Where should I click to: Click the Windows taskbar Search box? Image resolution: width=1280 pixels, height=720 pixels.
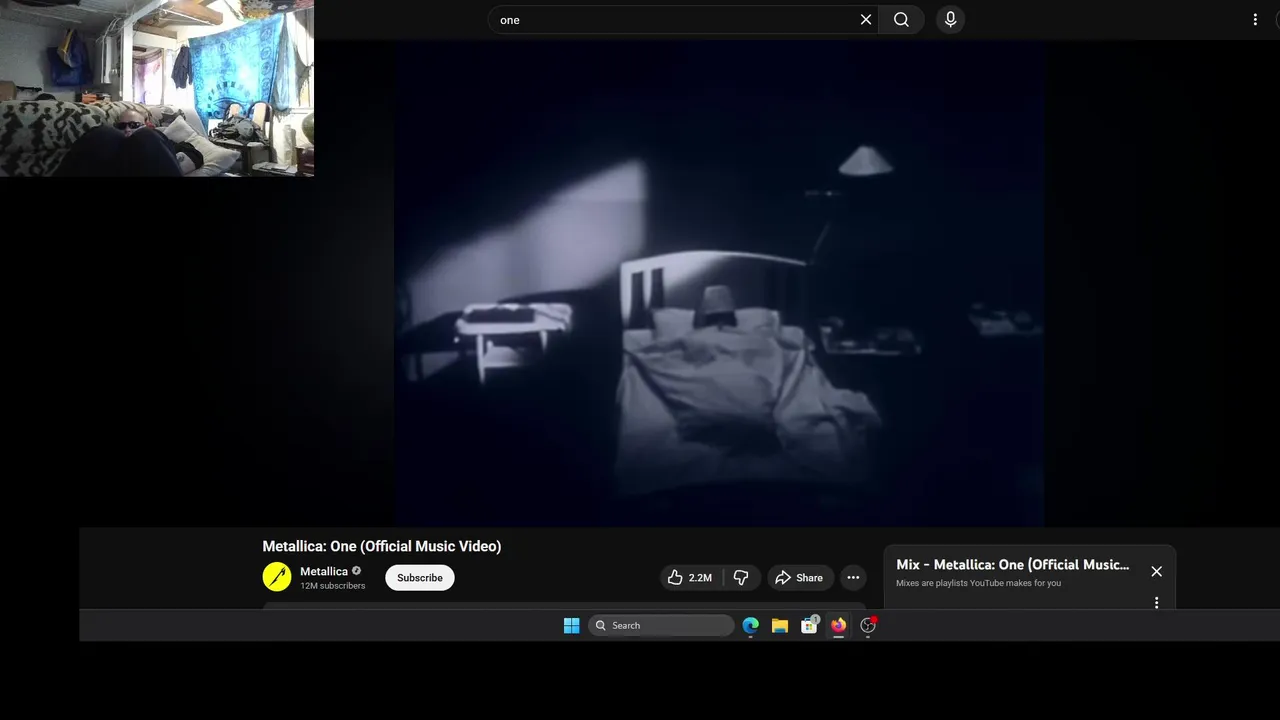[x=661, y=626]
